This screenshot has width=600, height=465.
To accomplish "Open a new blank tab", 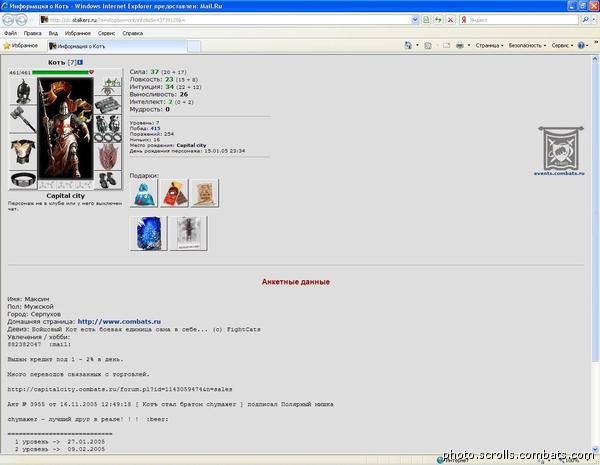I will (194, 46).
